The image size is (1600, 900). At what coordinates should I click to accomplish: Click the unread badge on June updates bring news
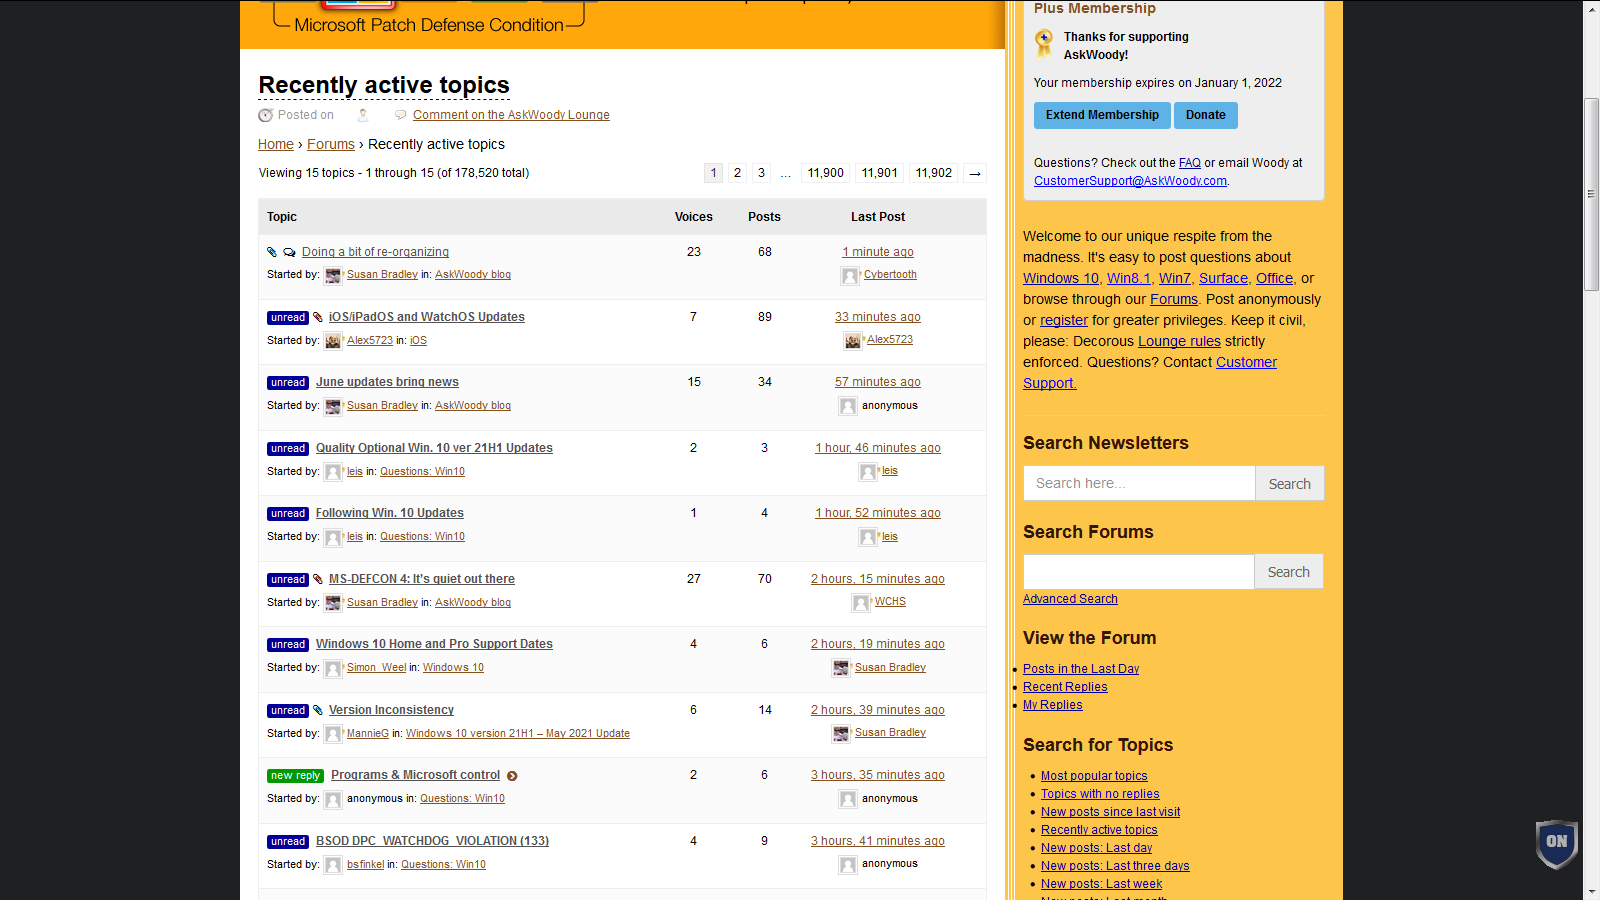288,383
